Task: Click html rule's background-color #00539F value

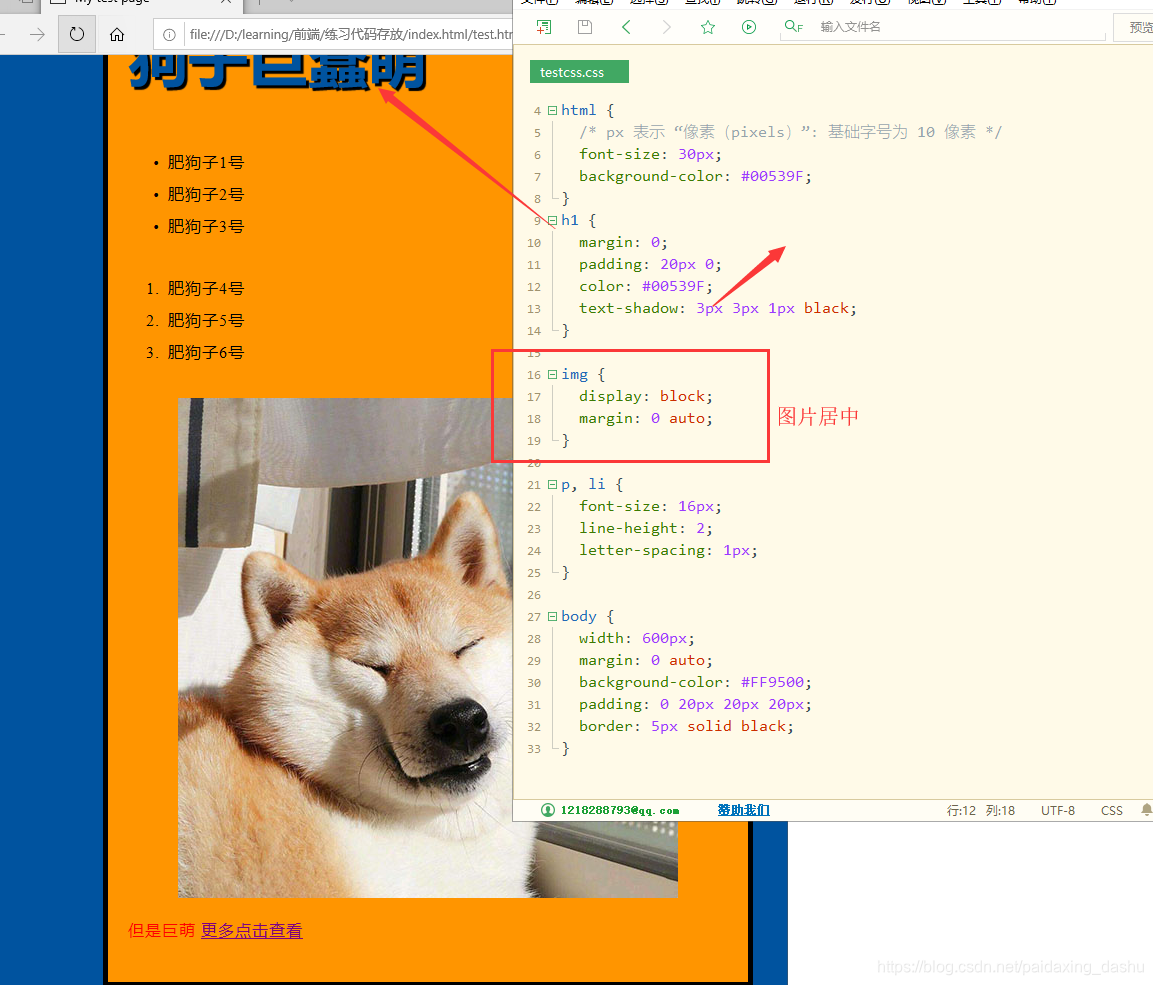Action: point(771,176)
